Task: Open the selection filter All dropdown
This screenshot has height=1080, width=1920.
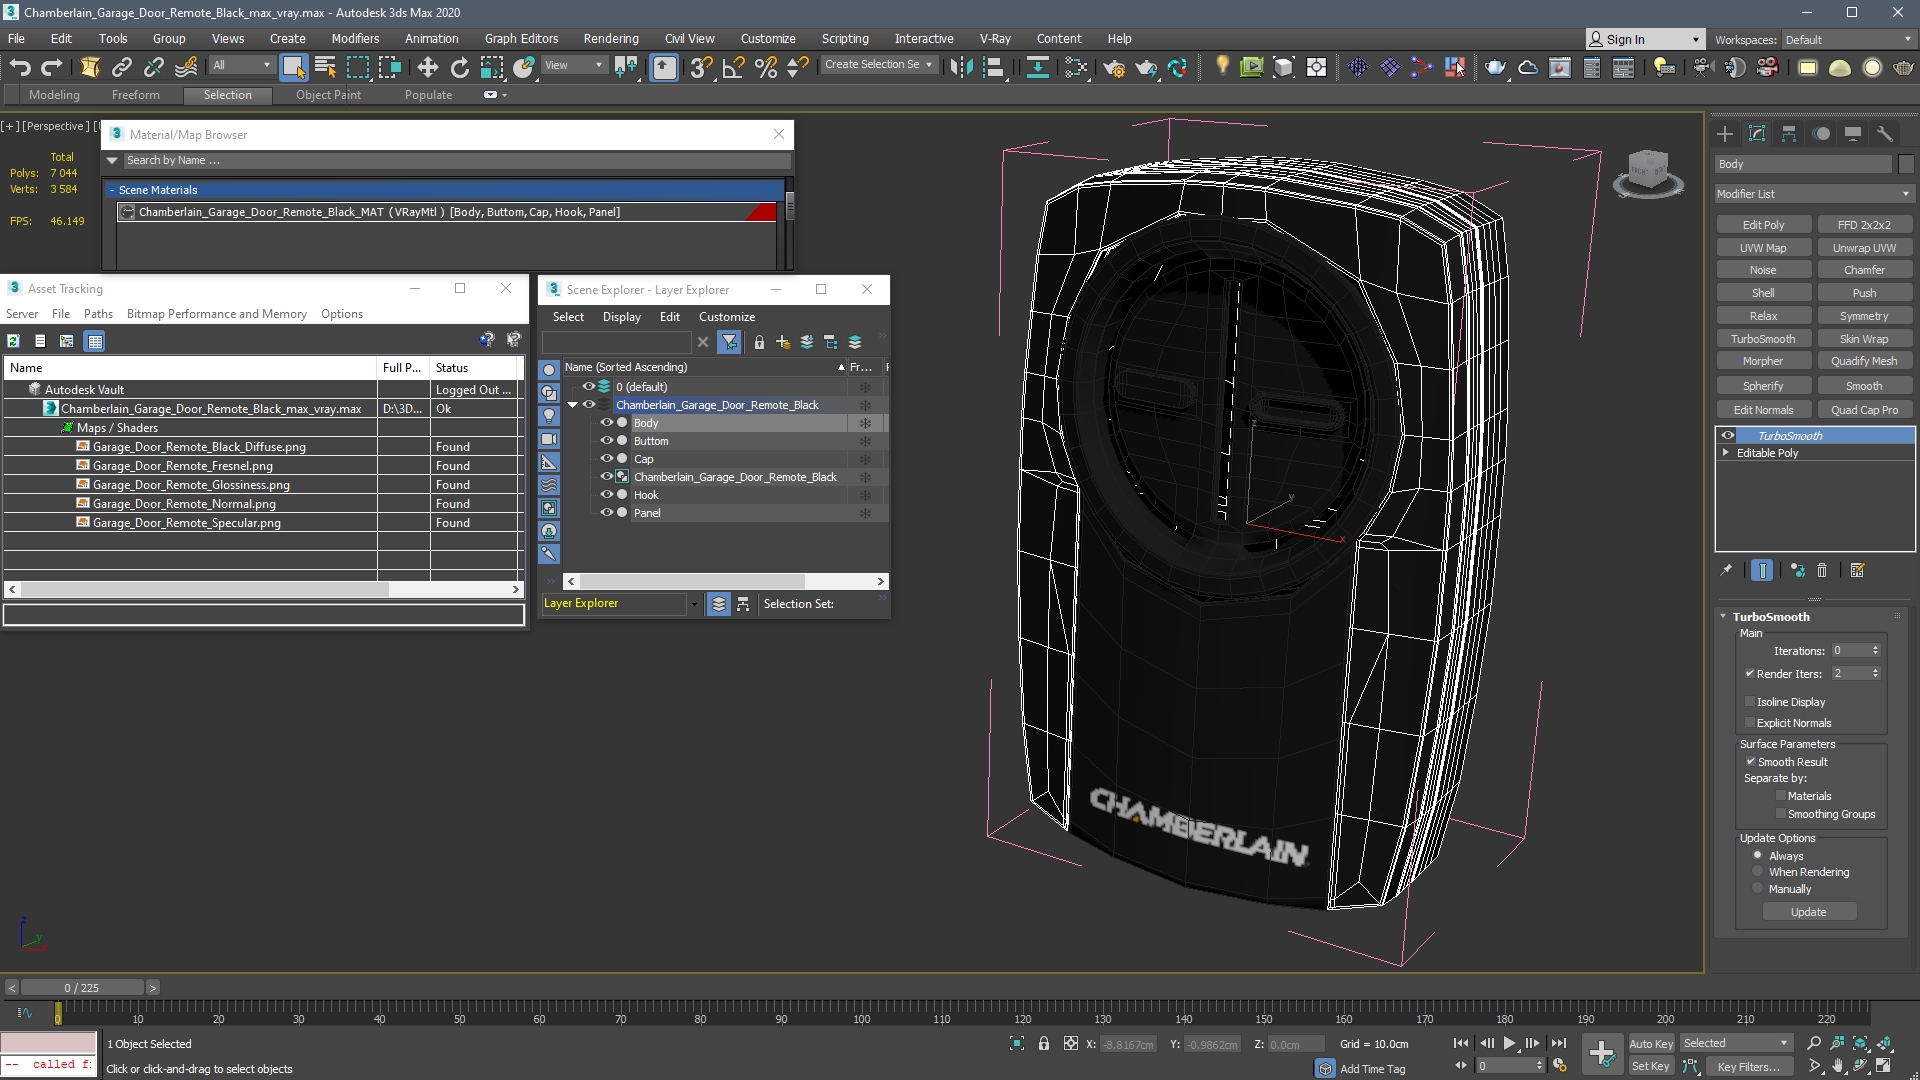Action: tap(241, 65)
